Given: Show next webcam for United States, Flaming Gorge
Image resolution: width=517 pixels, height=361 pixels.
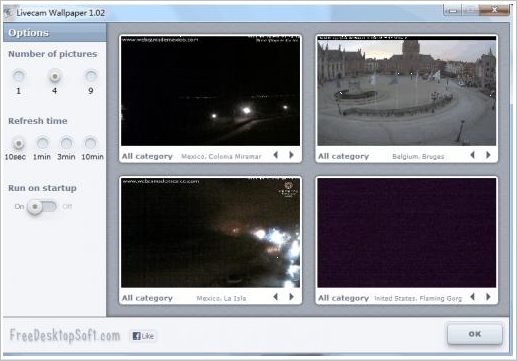Looking at the screenshot, I should click(488, 297).
